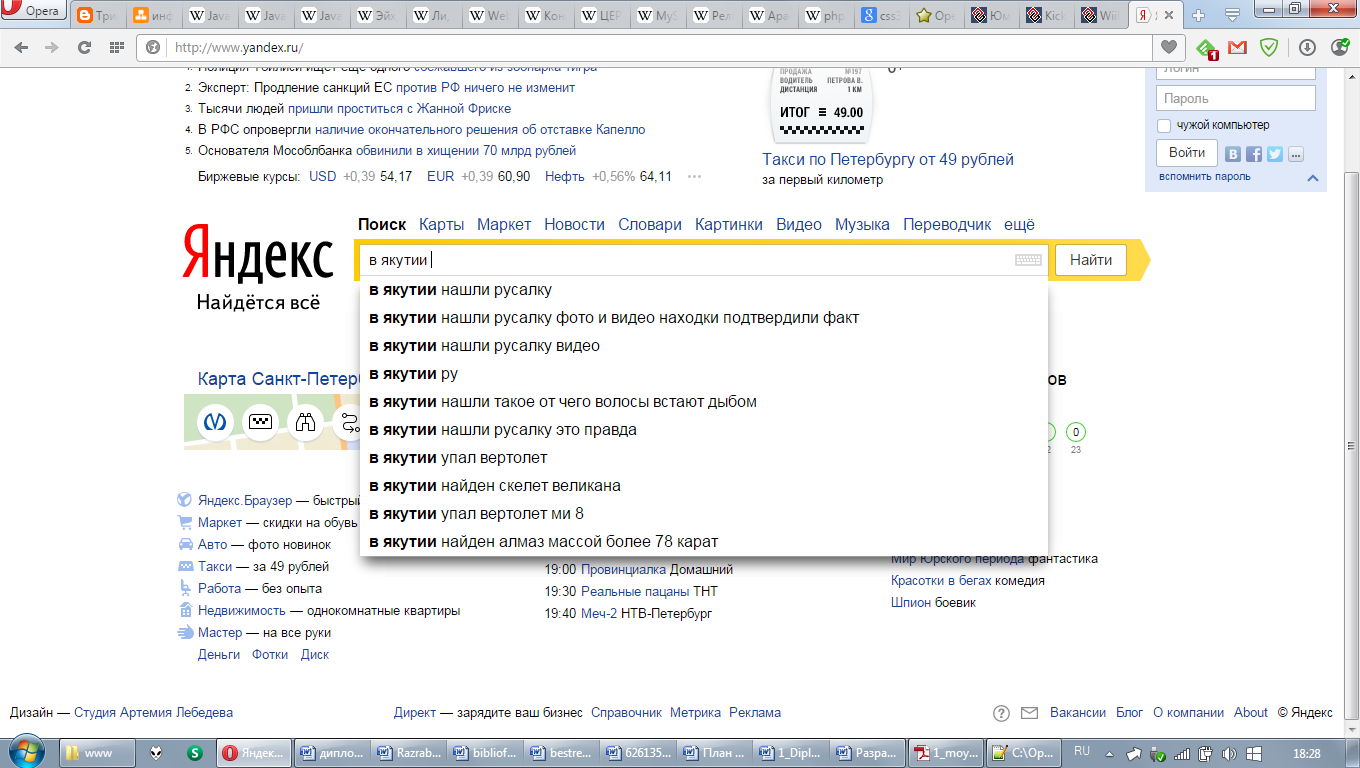The image size is (1360, 768).
Task: Open the Speed Dial grid icon
Action: 116,47
